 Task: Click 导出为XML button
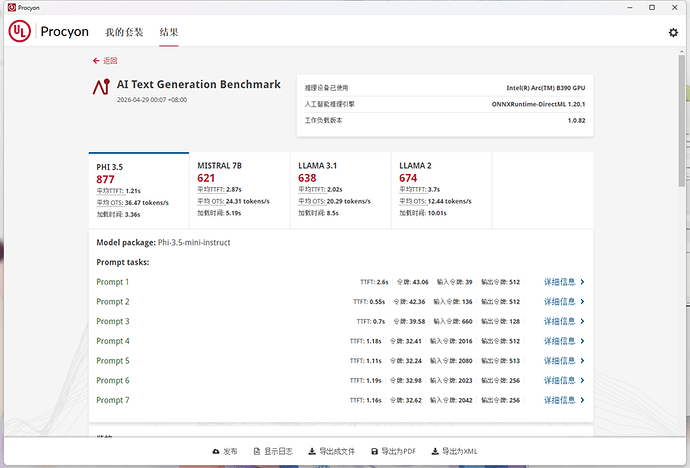454,451
